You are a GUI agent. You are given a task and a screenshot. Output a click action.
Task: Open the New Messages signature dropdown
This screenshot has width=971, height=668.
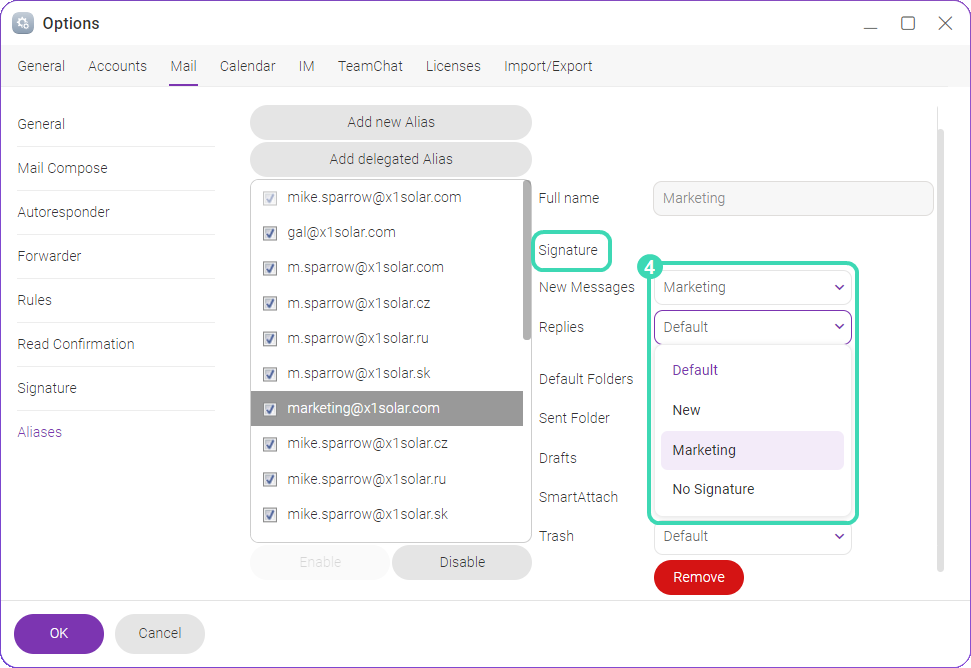(752, 287)
